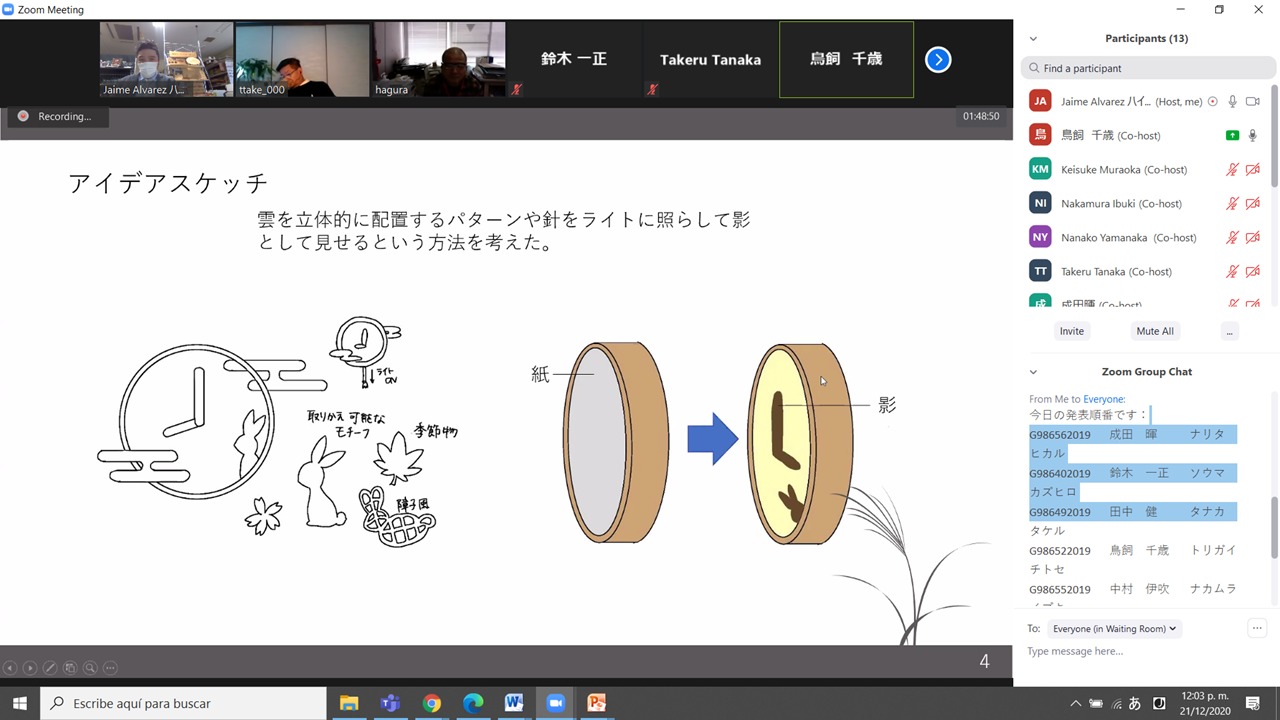Select Jaime Alvarez video thumbnail
The width and height of the screenshot is (1280, 720).
point(166,60)
